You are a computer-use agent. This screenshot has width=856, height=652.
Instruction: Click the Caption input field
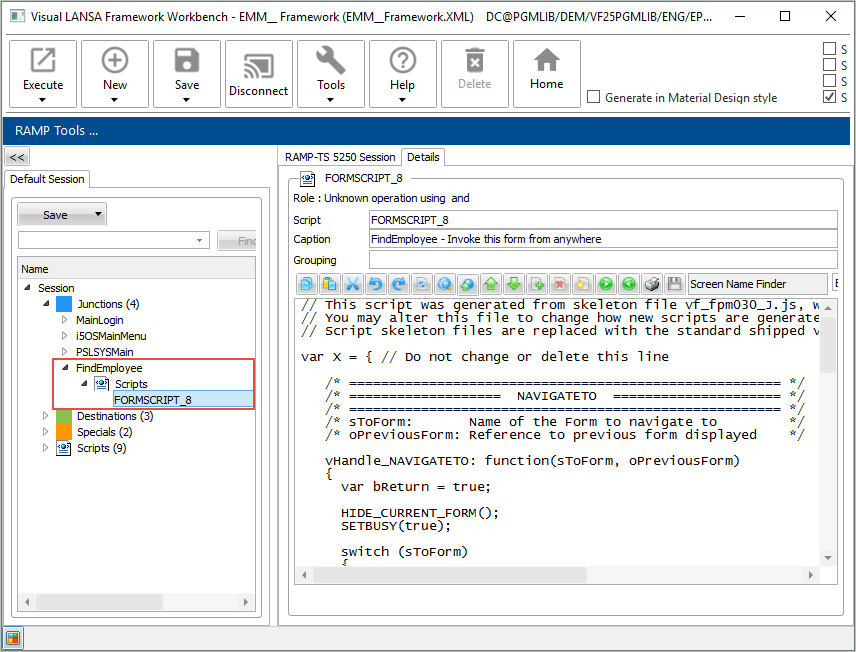point(602,239)
